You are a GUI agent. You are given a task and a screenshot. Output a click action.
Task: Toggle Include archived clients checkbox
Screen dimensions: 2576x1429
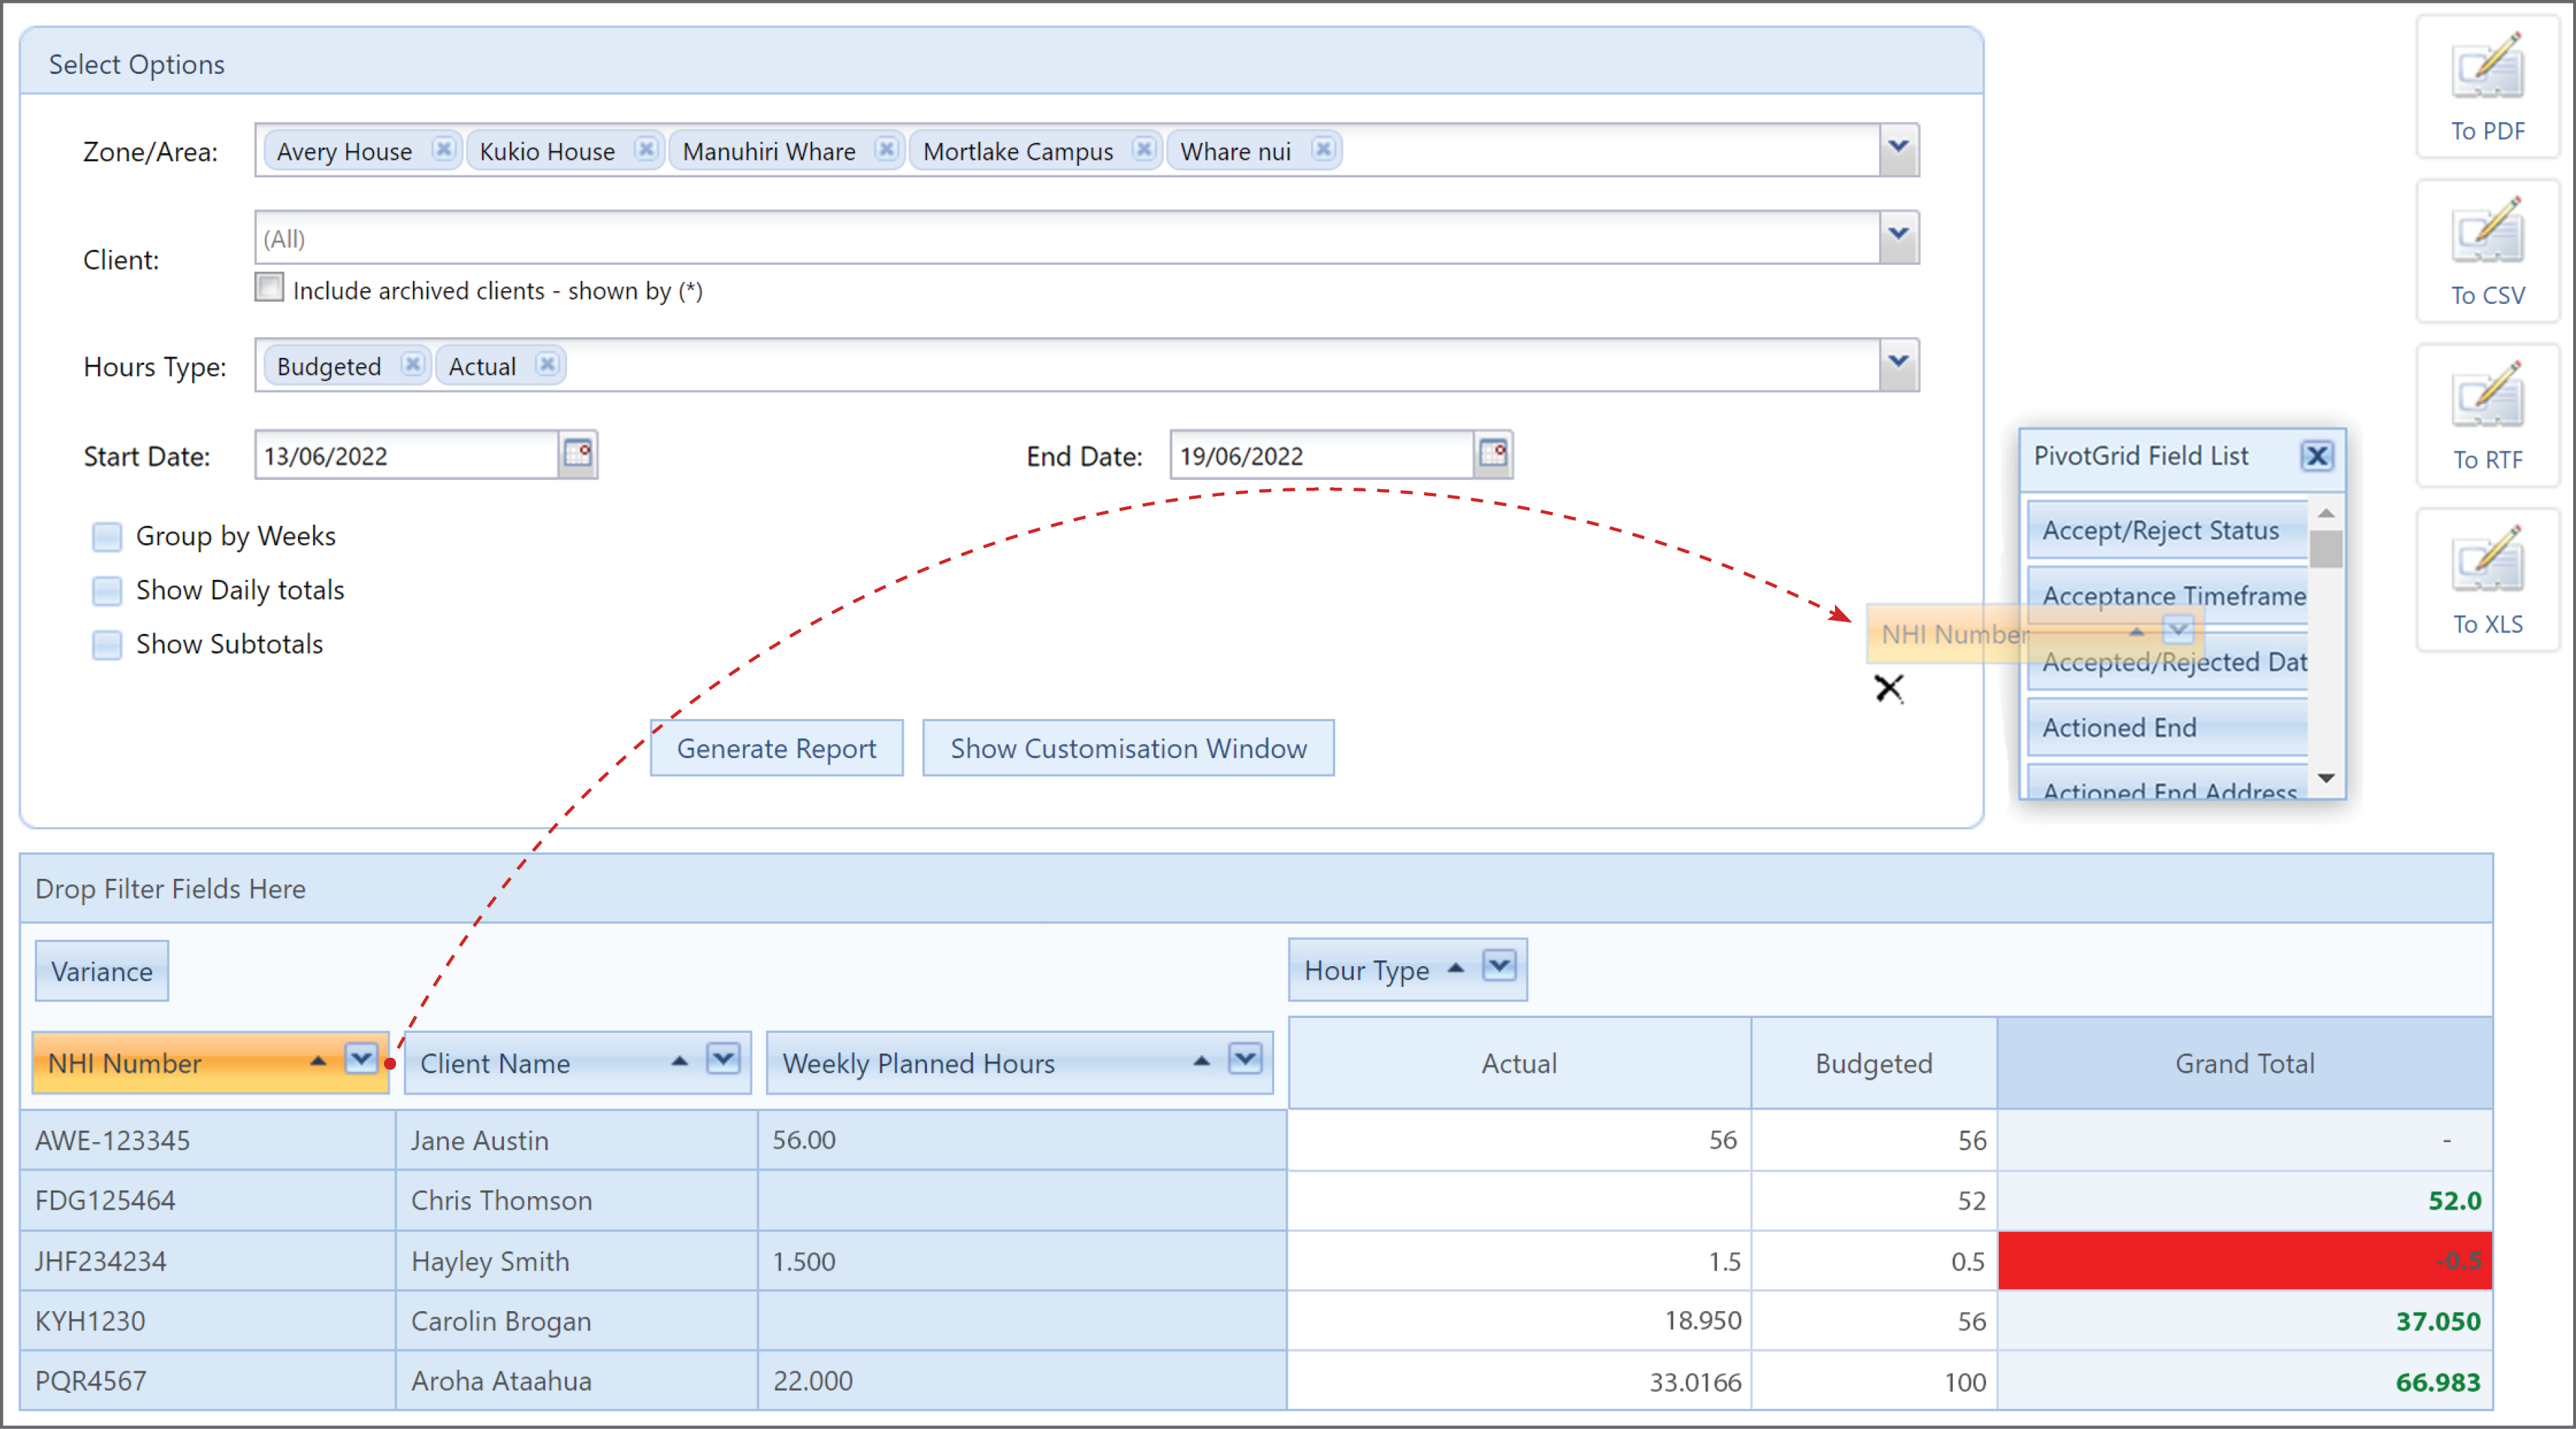pyautogui.click(x=270, y=288)
